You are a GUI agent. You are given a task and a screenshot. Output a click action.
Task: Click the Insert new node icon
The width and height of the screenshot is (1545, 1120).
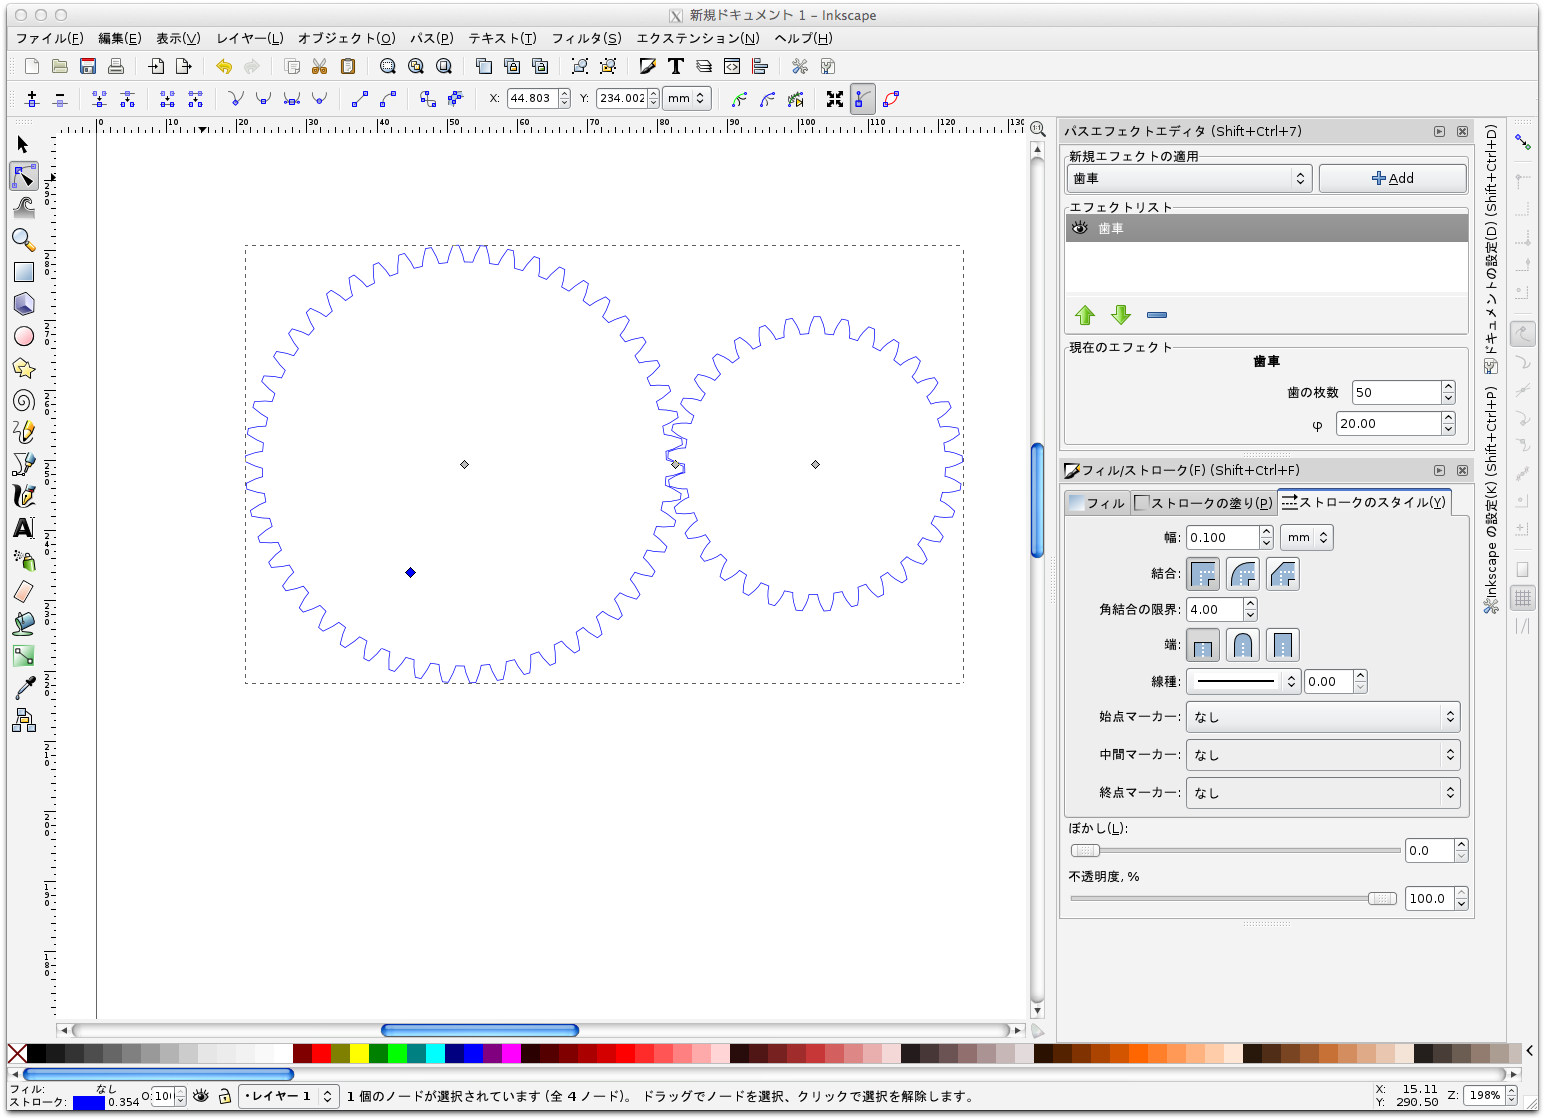(32, 99)
